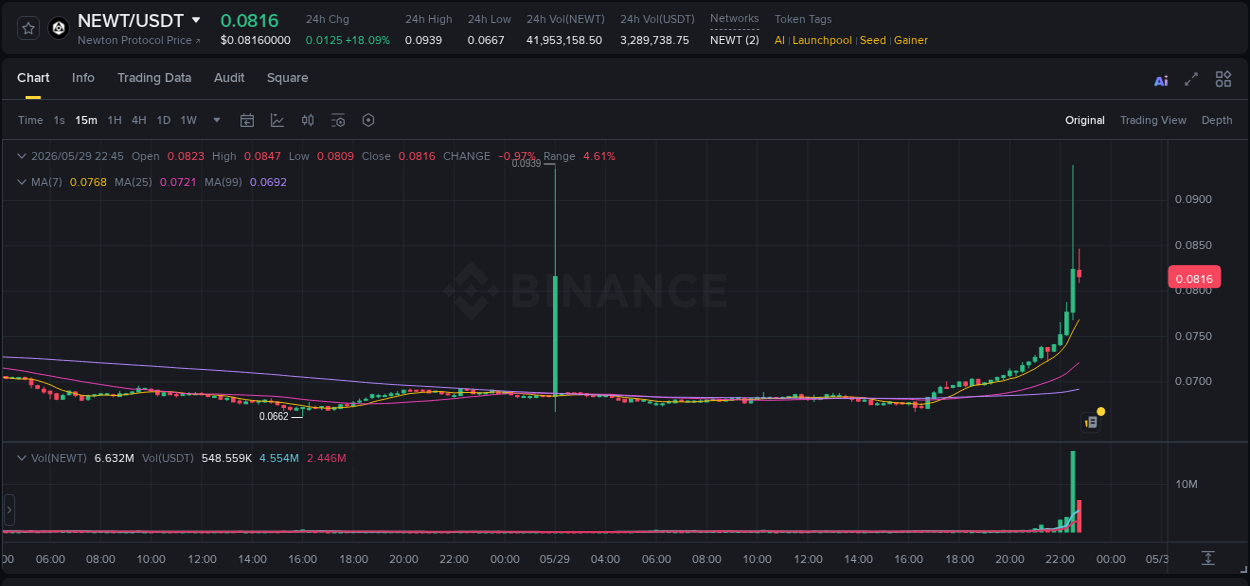1250x586 pixels.
Task: Select the 4H interval
Action: 138,120
